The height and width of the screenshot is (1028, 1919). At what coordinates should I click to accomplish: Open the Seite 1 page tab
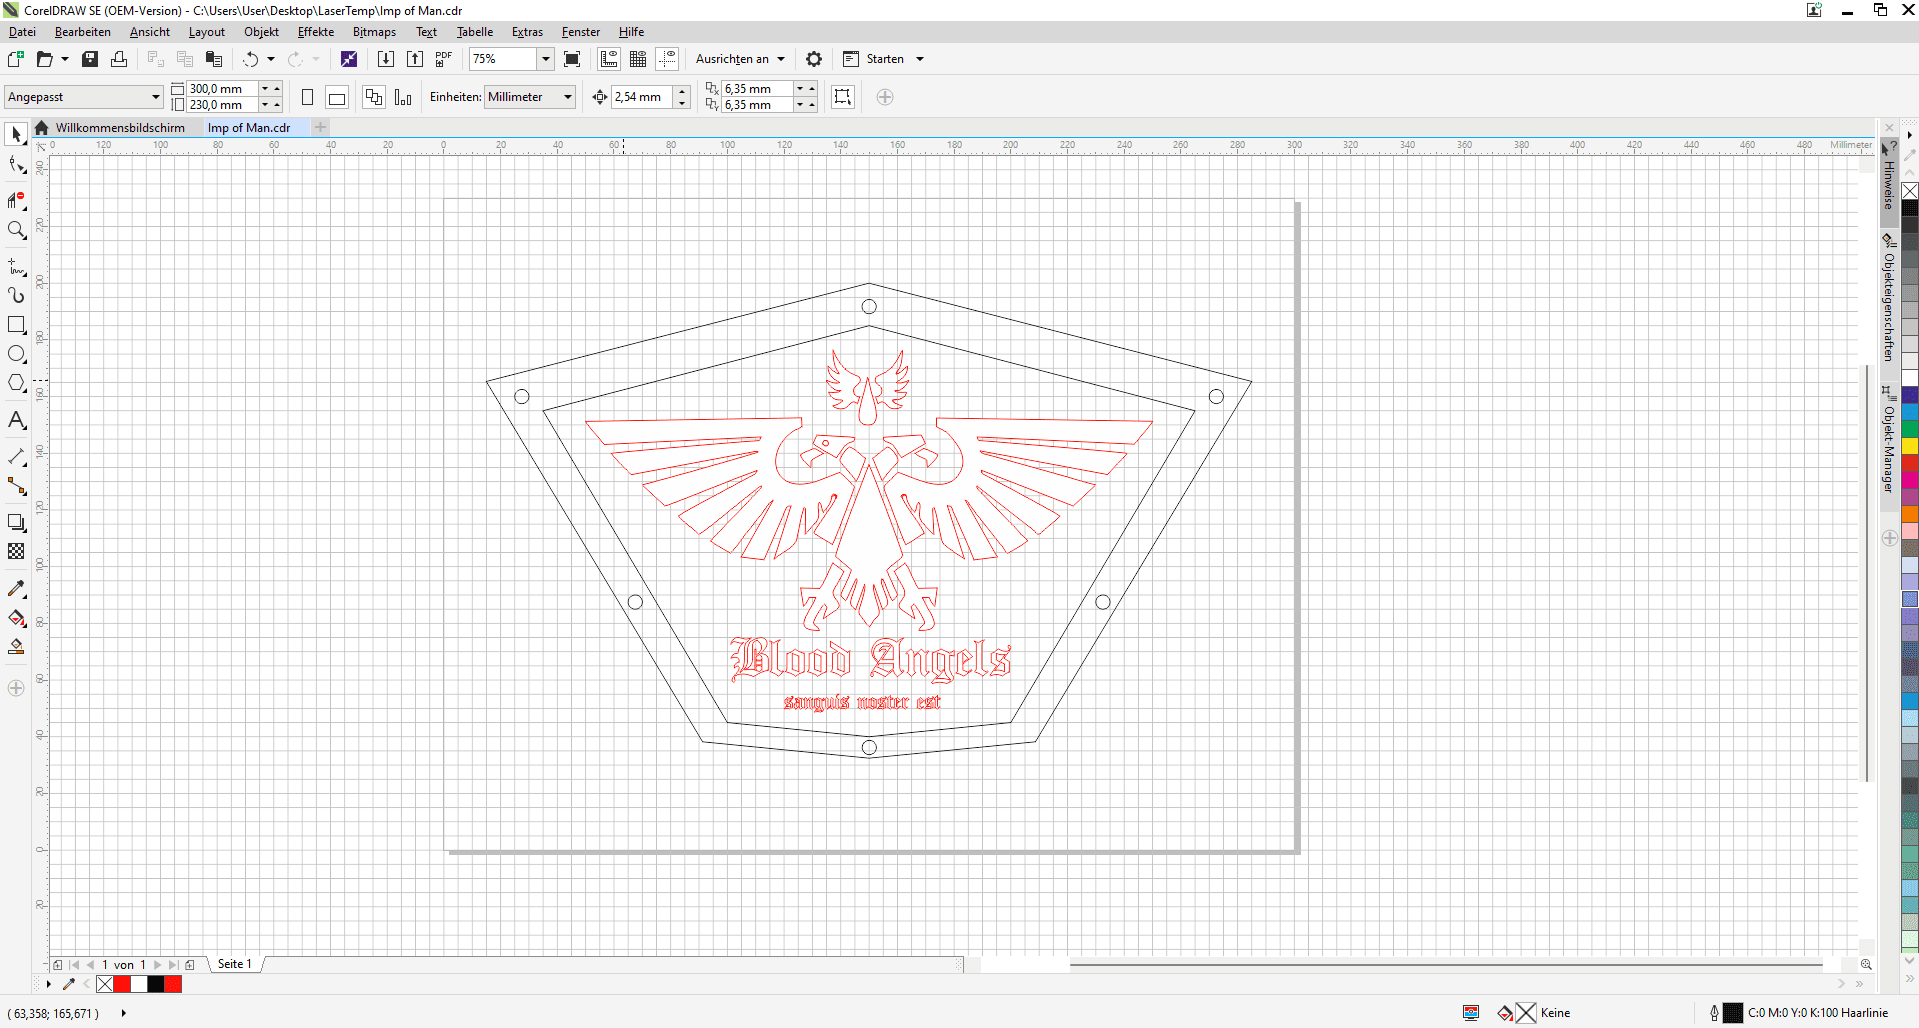tap(235, 964)
